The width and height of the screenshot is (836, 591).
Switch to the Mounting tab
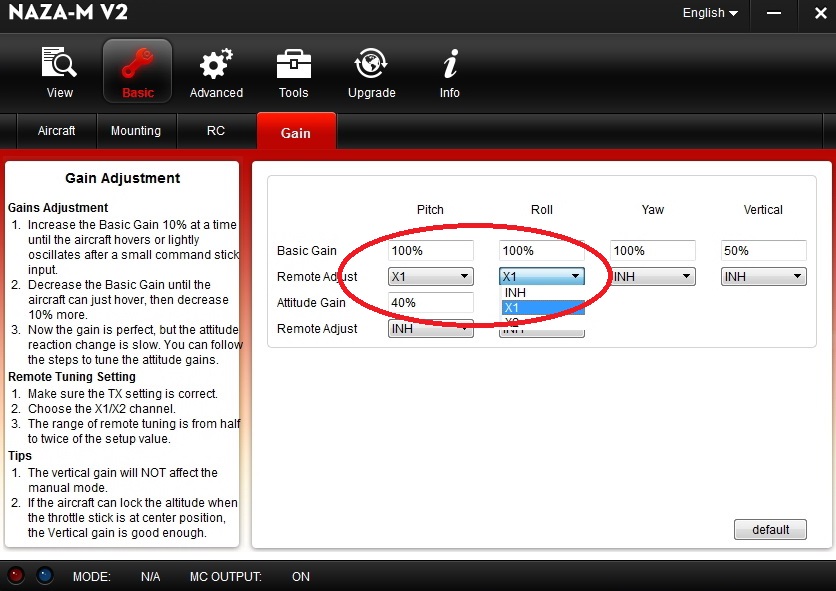[136, 131]
